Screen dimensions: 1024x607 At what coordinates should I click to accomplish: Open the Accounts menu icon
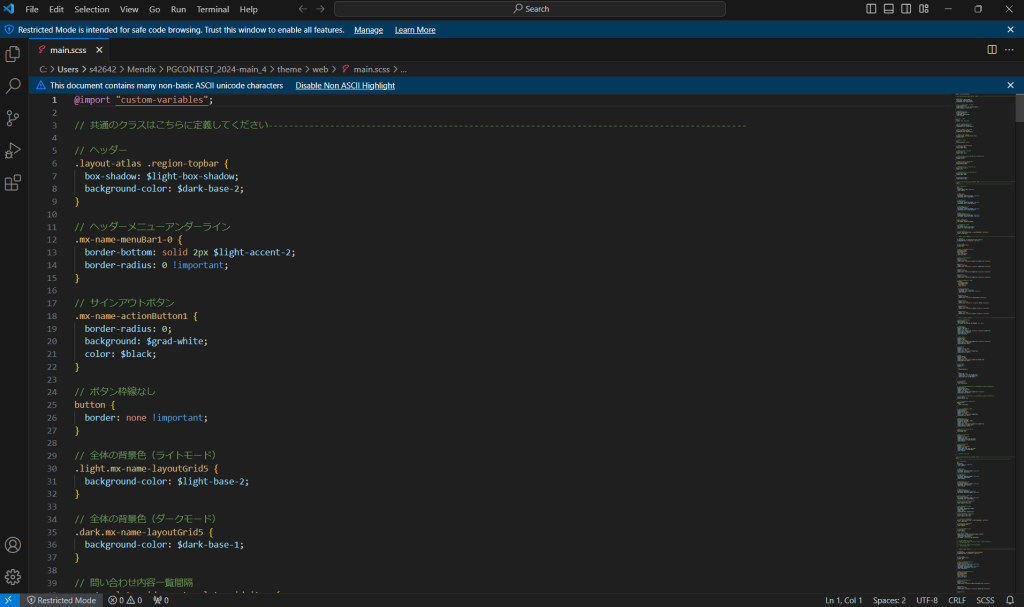(x=13, y=545)
